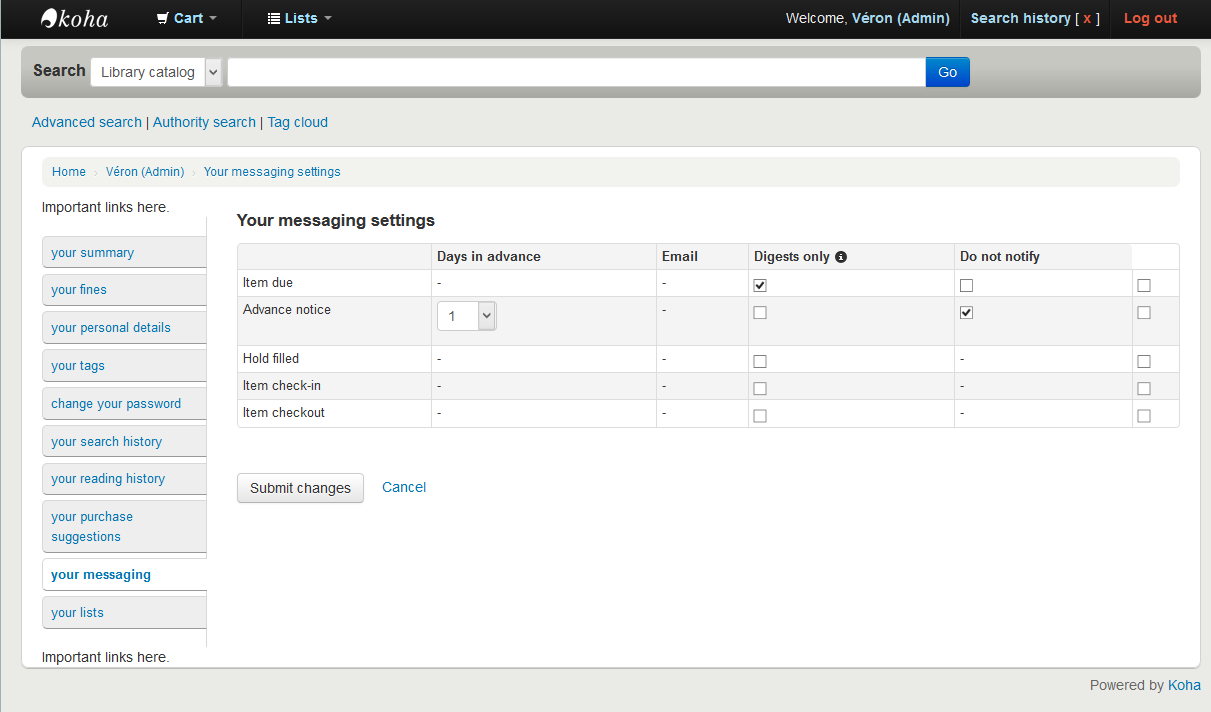Click the Submit changes button

pos(300,488)
